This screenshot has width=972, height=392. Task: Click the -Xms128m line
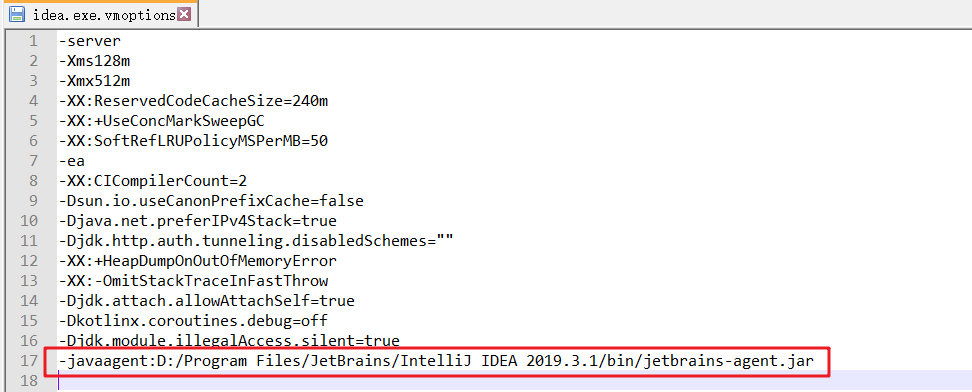click(94, 61)
